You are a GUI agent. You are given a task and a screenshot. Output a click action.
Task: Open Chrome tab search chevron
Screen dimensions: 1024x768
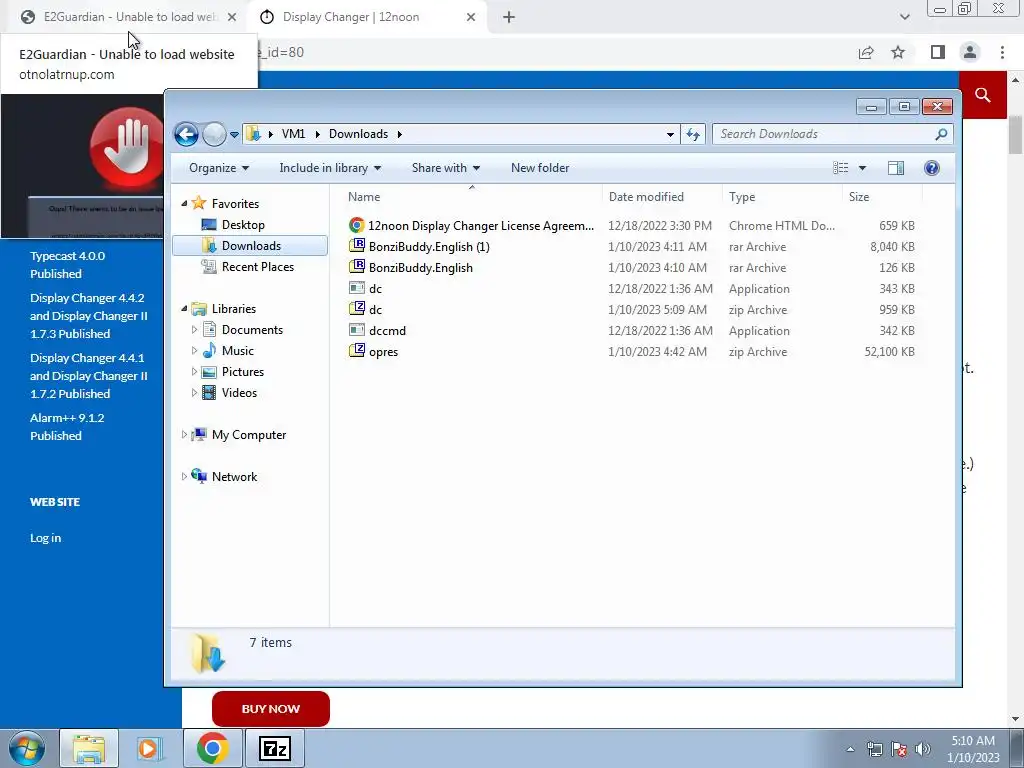click(x=904, y=17)
